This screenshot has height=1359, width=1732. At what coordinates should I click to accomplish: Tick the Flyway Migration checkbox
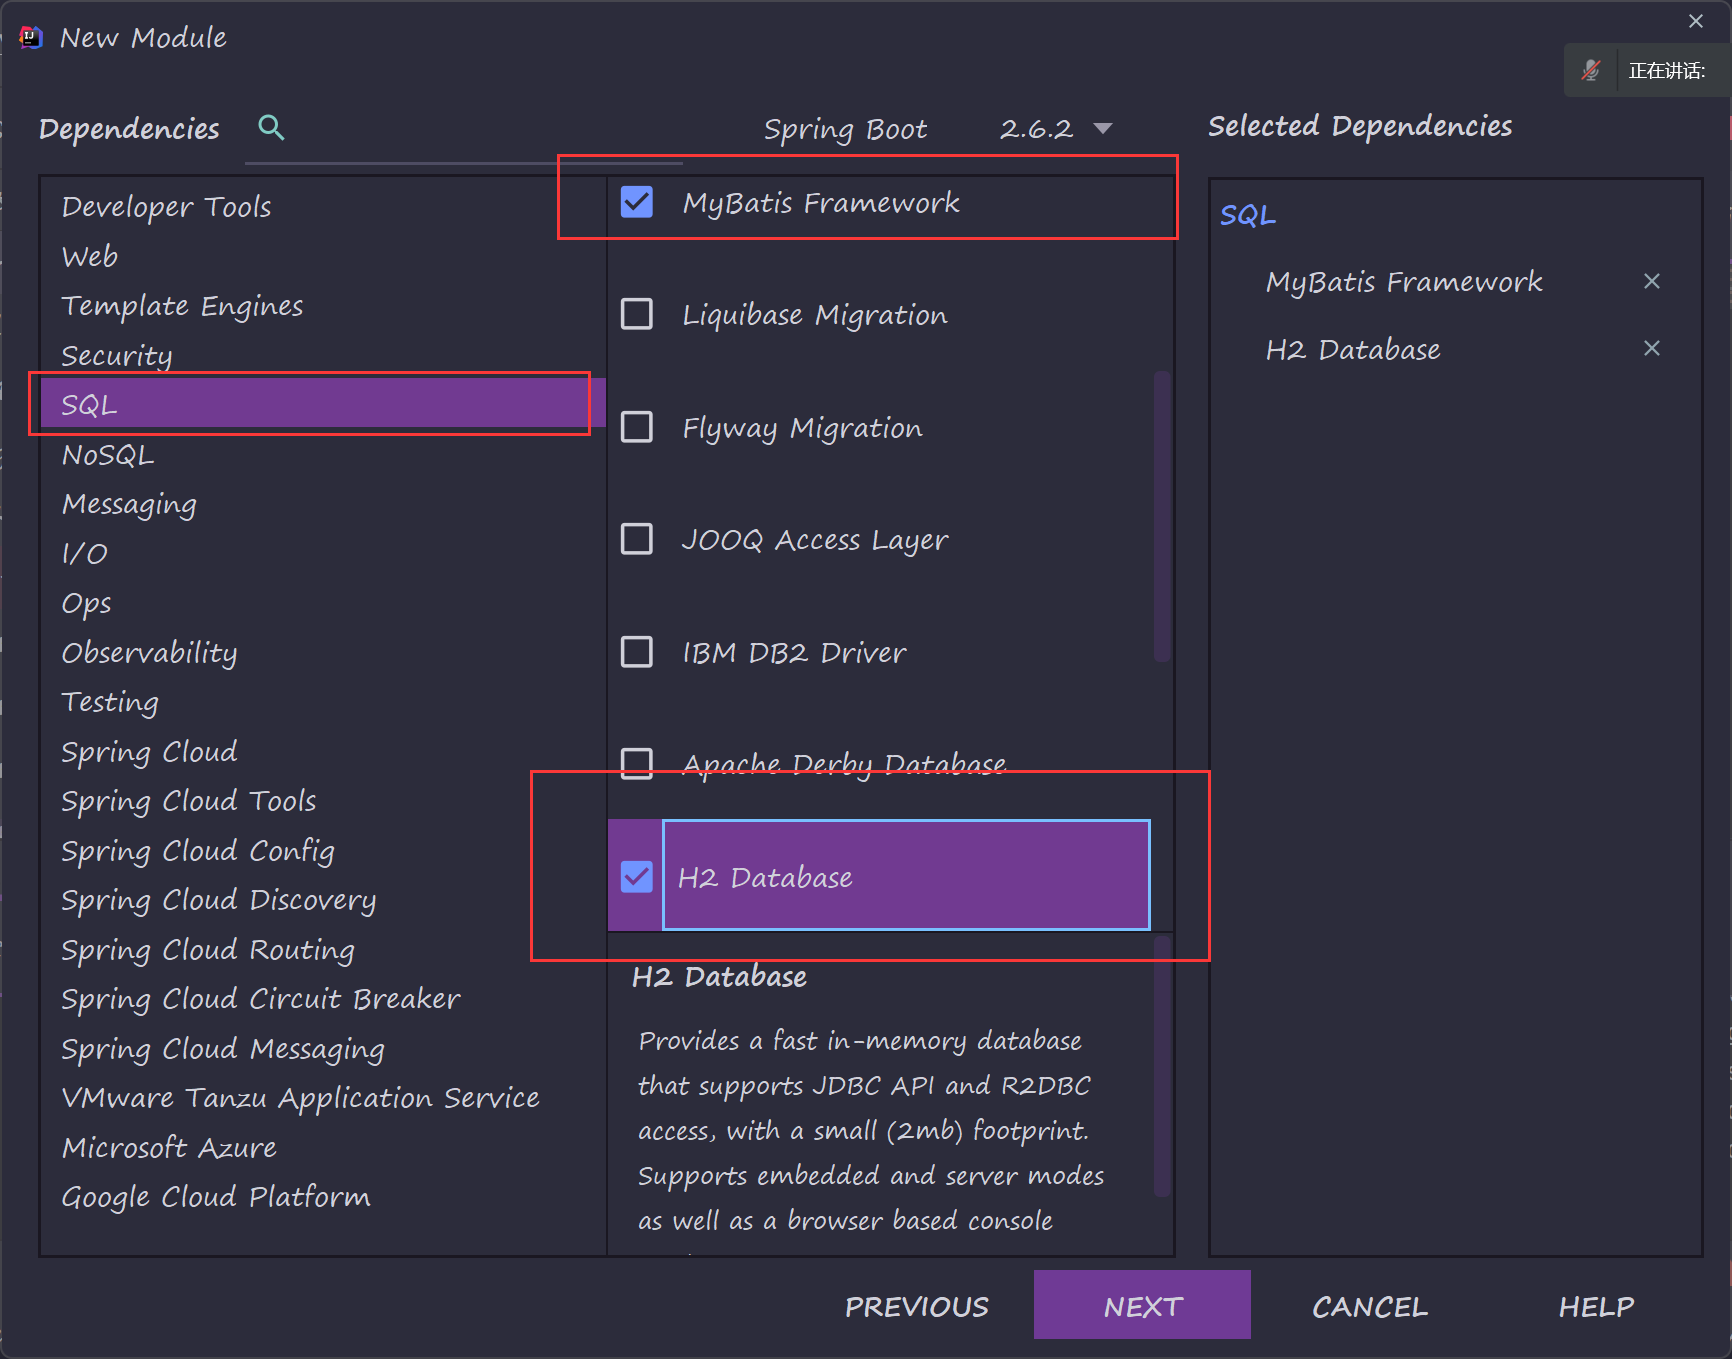pos(637,427)
